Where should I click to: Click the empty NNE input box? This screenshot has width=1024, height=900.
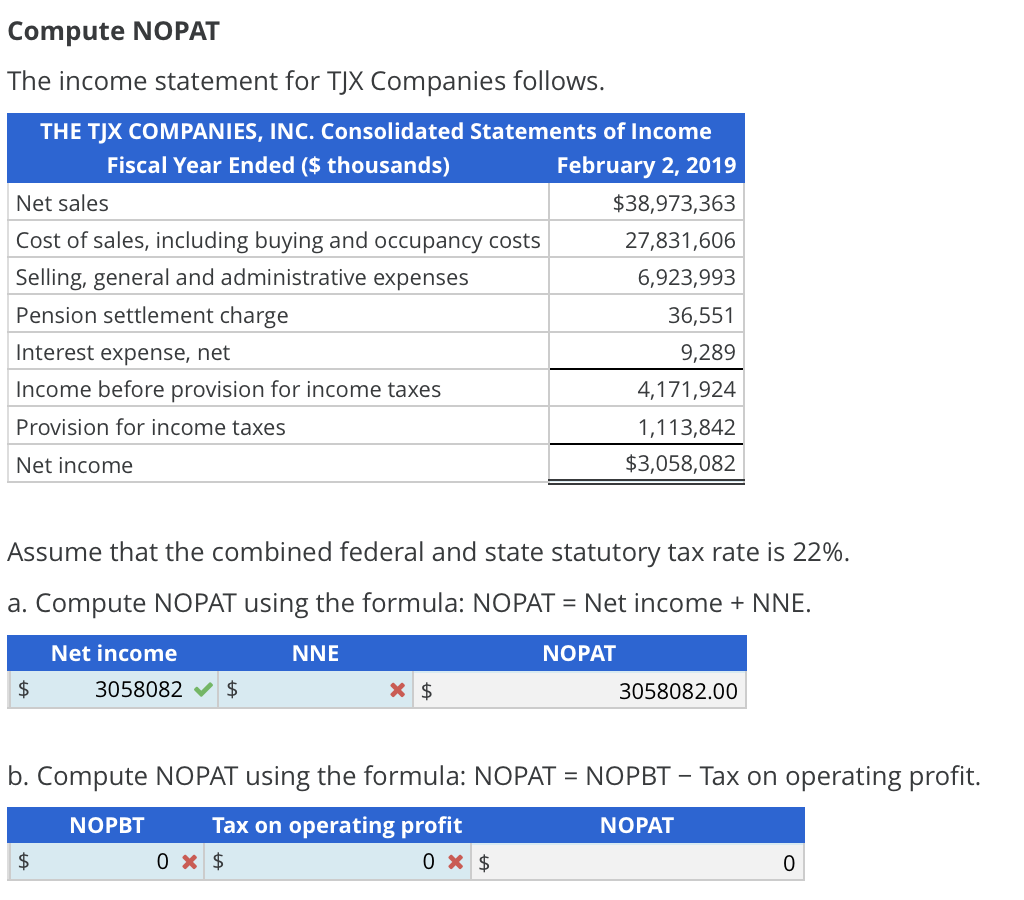click(310, 689)
